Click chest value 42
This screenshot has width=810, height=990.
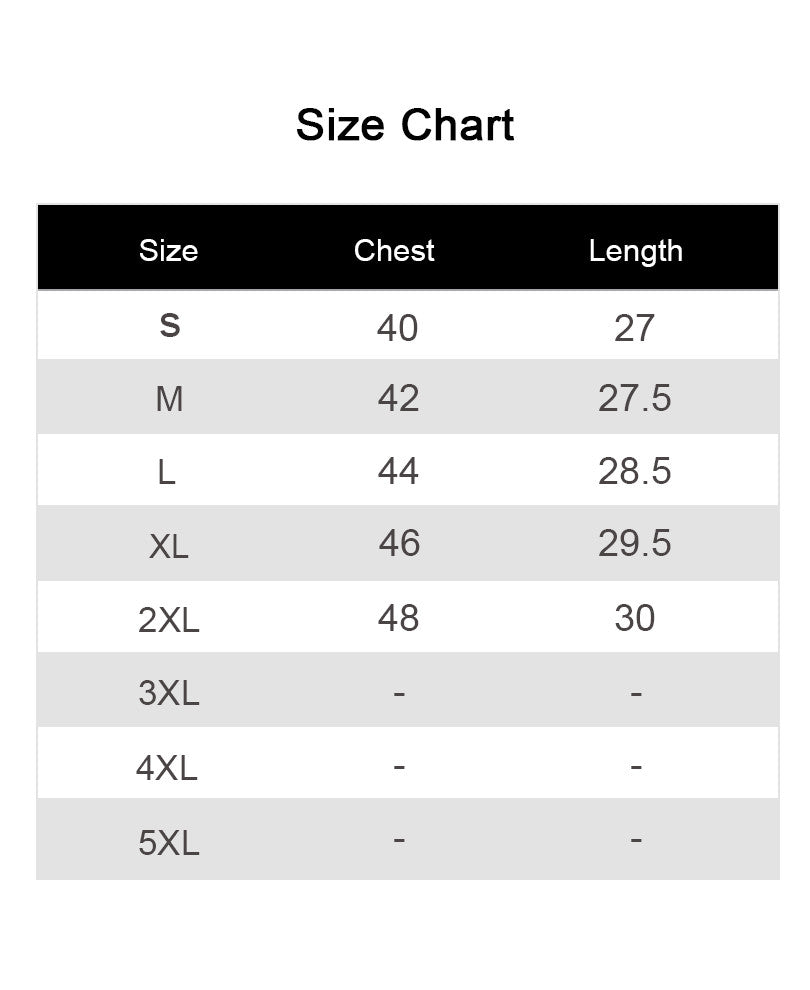point(398,398)
